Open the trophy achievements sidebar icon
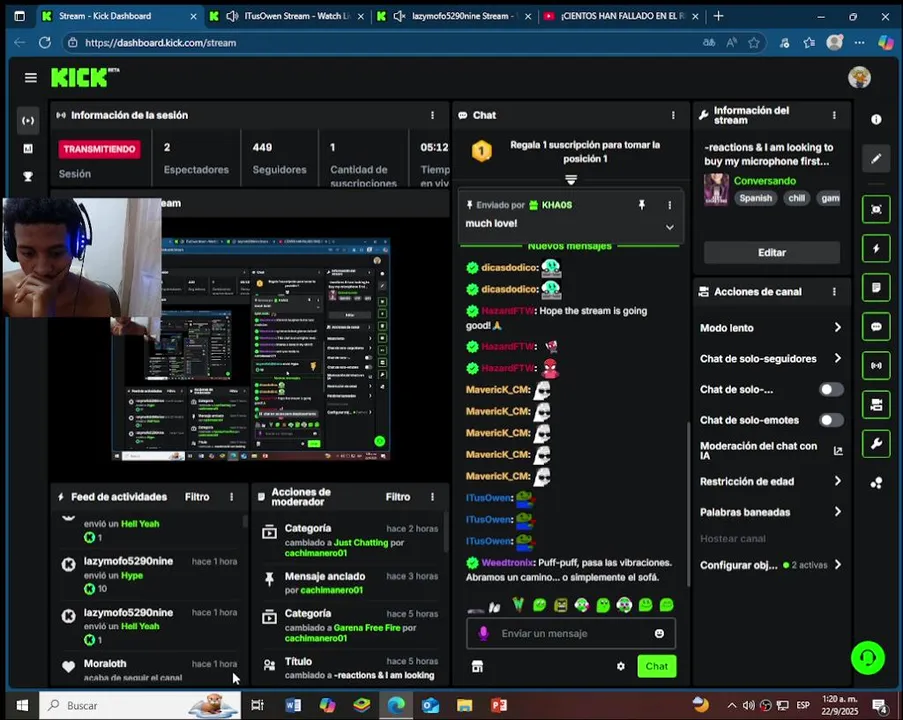The width and height of the screenshot is (903, 720). (x=28, y=176)
